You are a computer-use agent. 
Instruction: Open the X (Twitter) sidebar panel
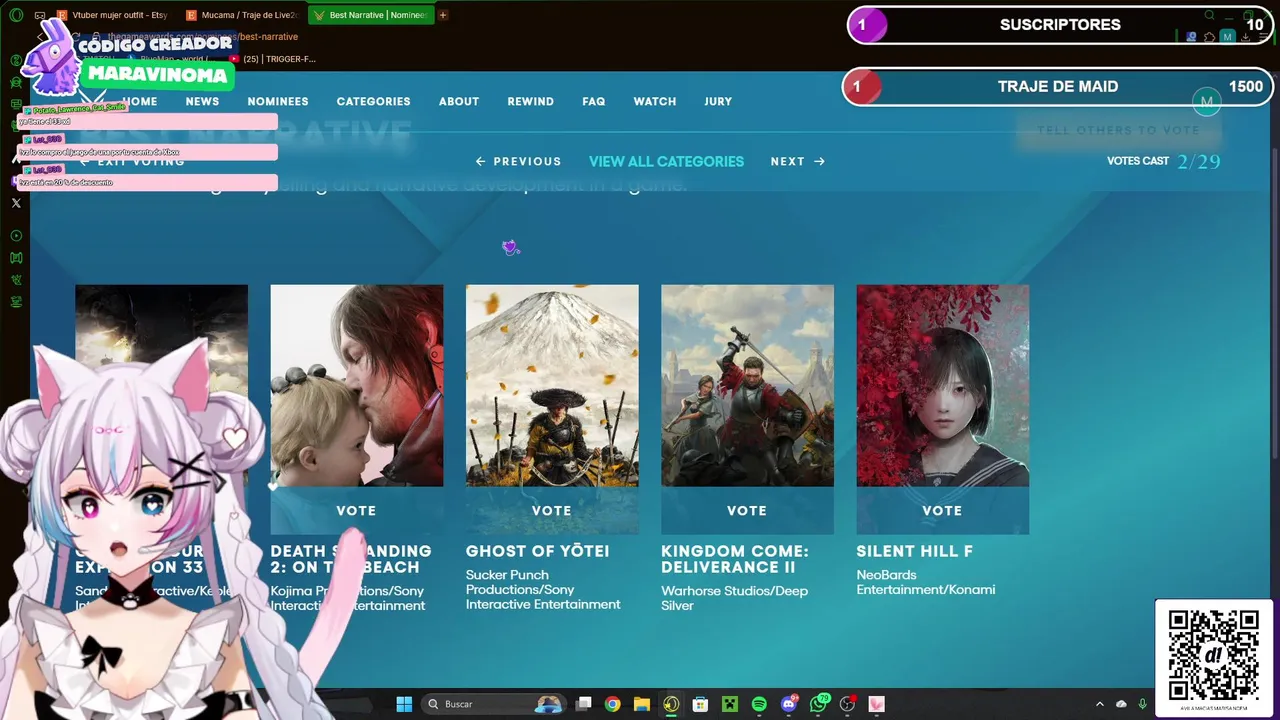(16, 203)
